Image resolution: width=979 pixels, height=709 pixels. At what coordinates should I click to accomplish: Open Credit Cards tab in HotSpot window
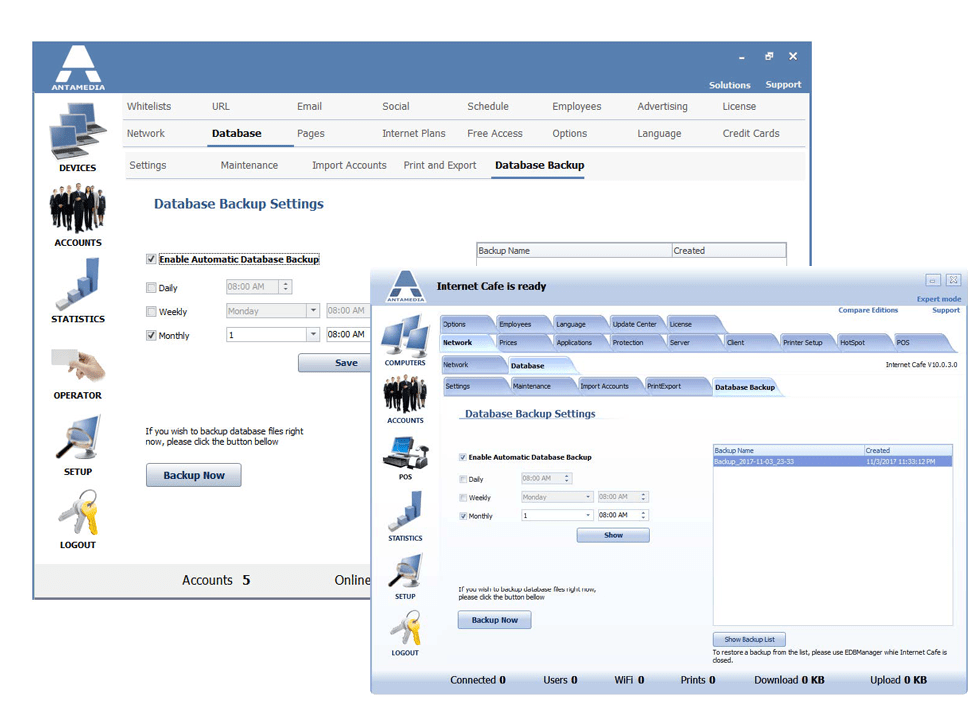[x=750, y=133]
